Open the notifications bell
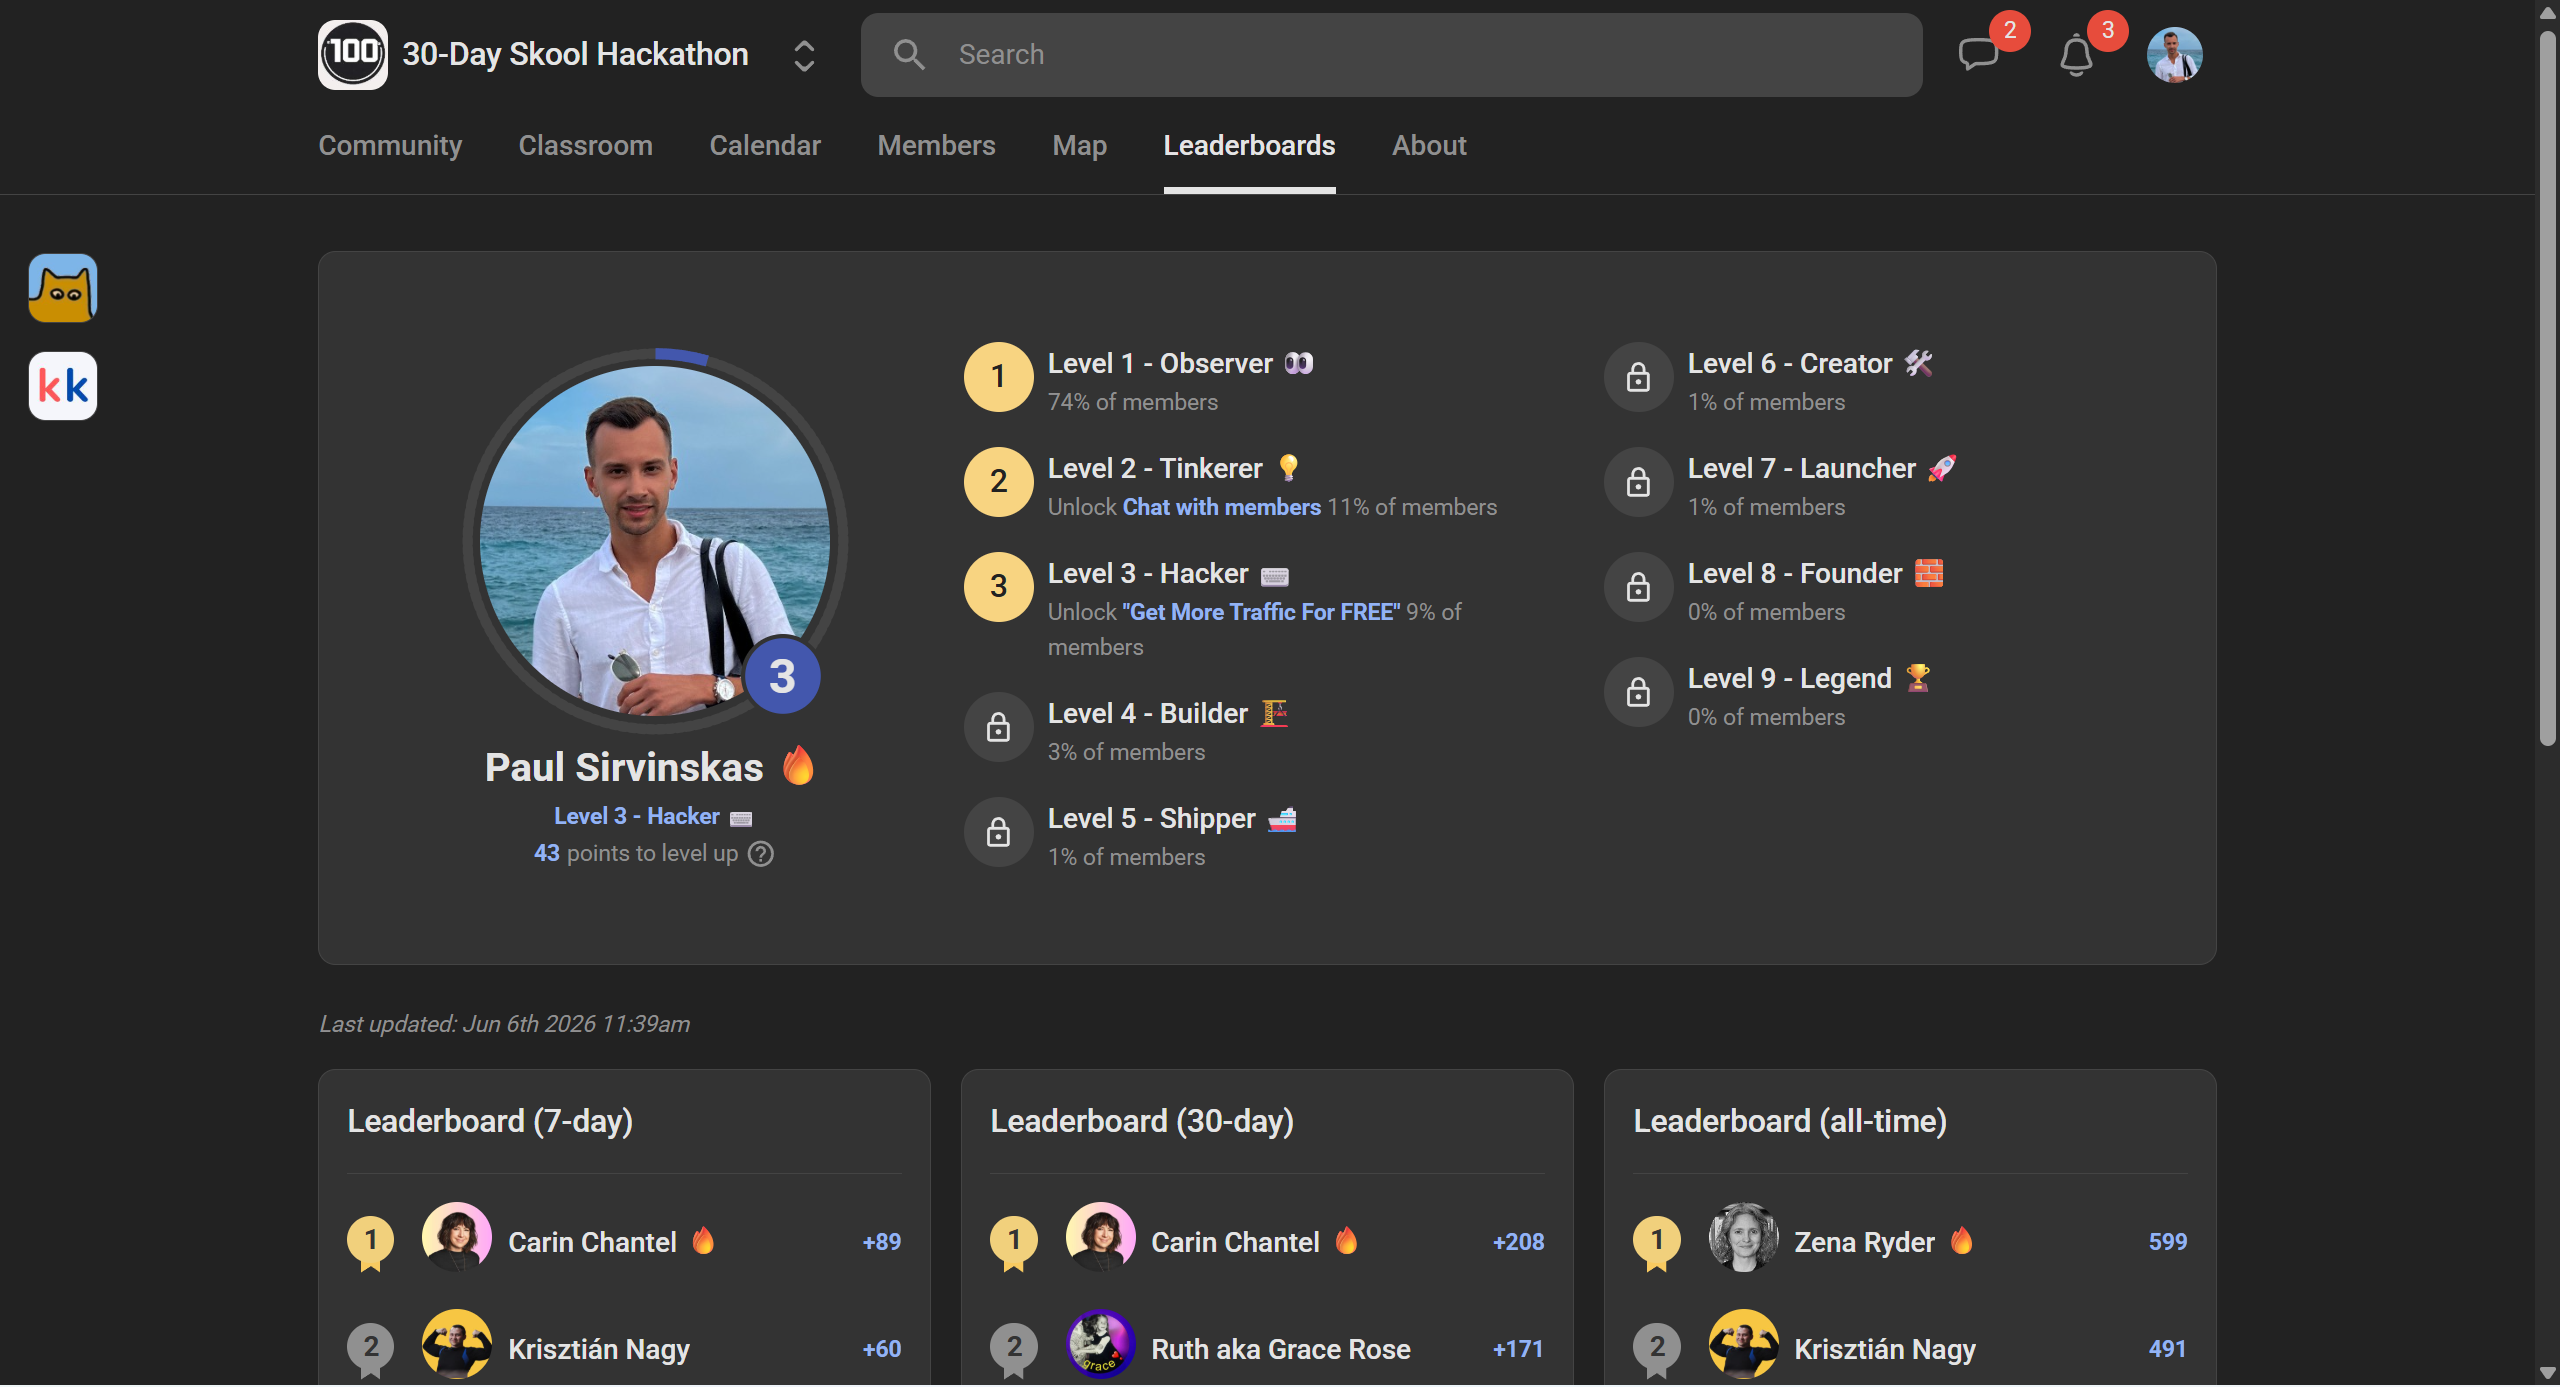 point(2076,54)
